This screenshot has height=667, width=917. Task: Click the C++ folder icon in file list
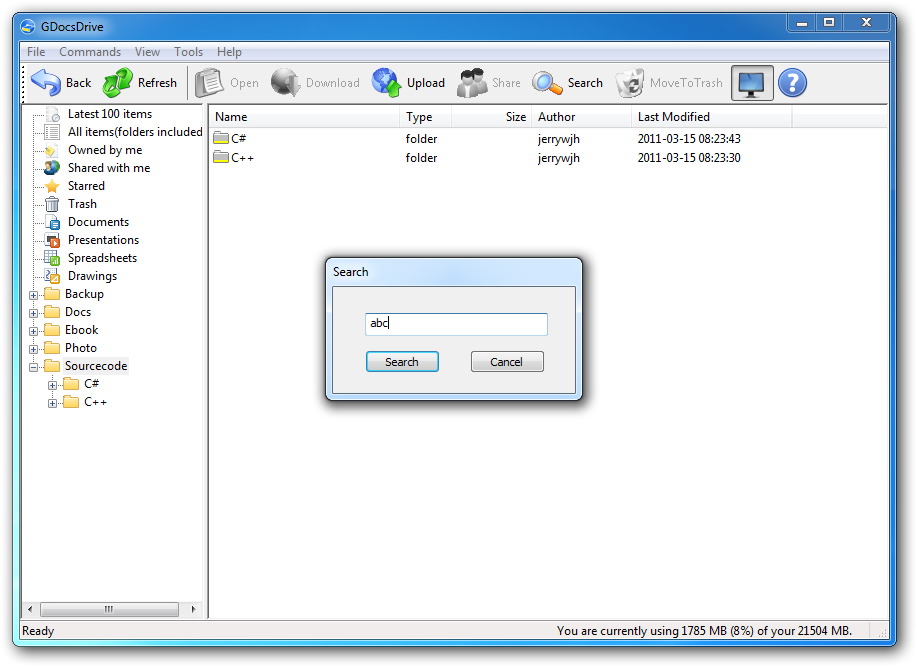(x=221, y=157)
